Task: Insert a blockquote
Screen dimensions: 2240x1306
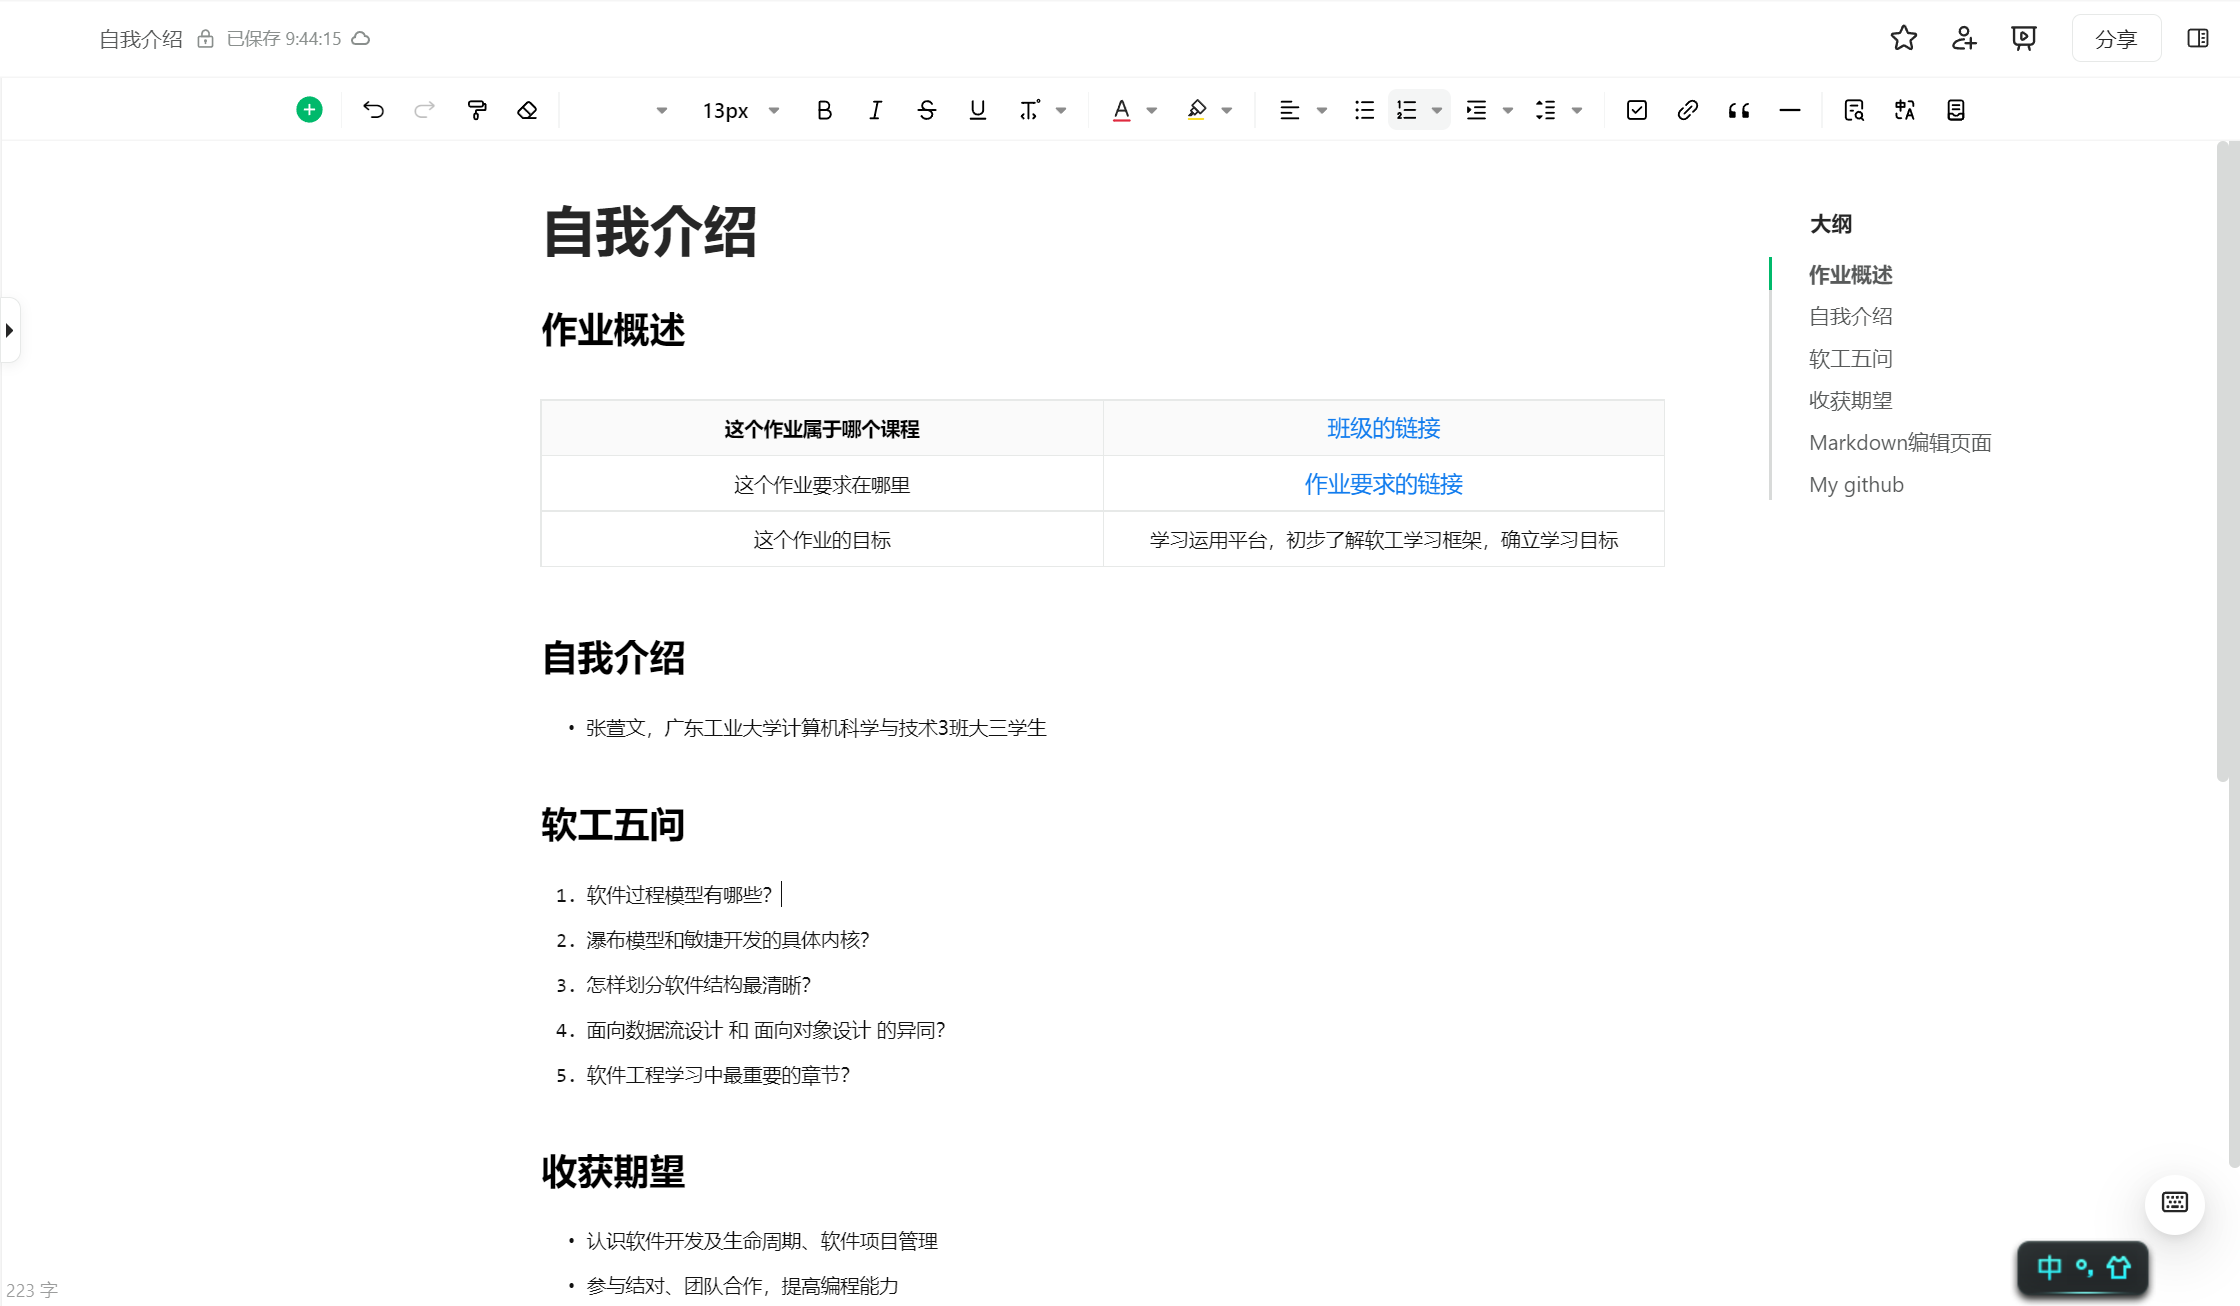Action: click(1739, 110)
